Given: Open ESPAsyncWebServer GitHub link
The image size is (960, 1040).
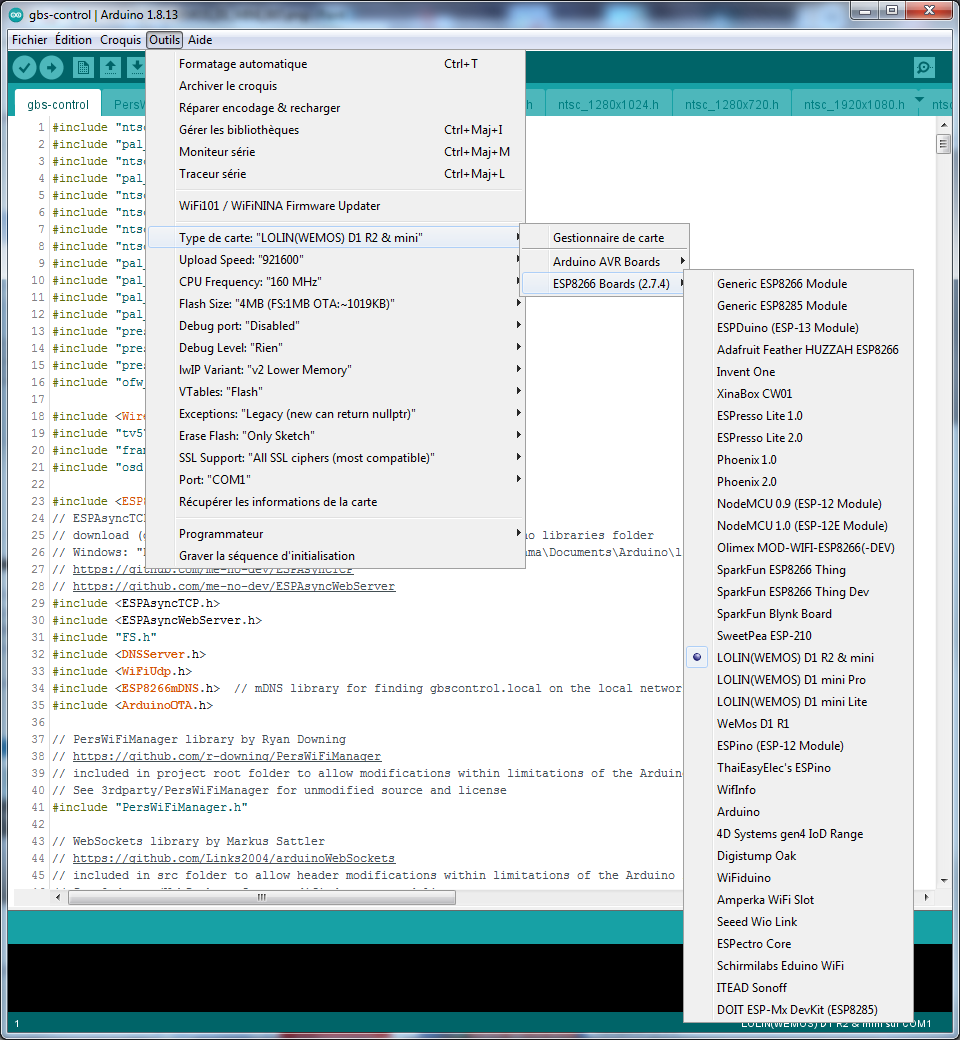Looking at the screenshot, I should [x=234, y=586].
